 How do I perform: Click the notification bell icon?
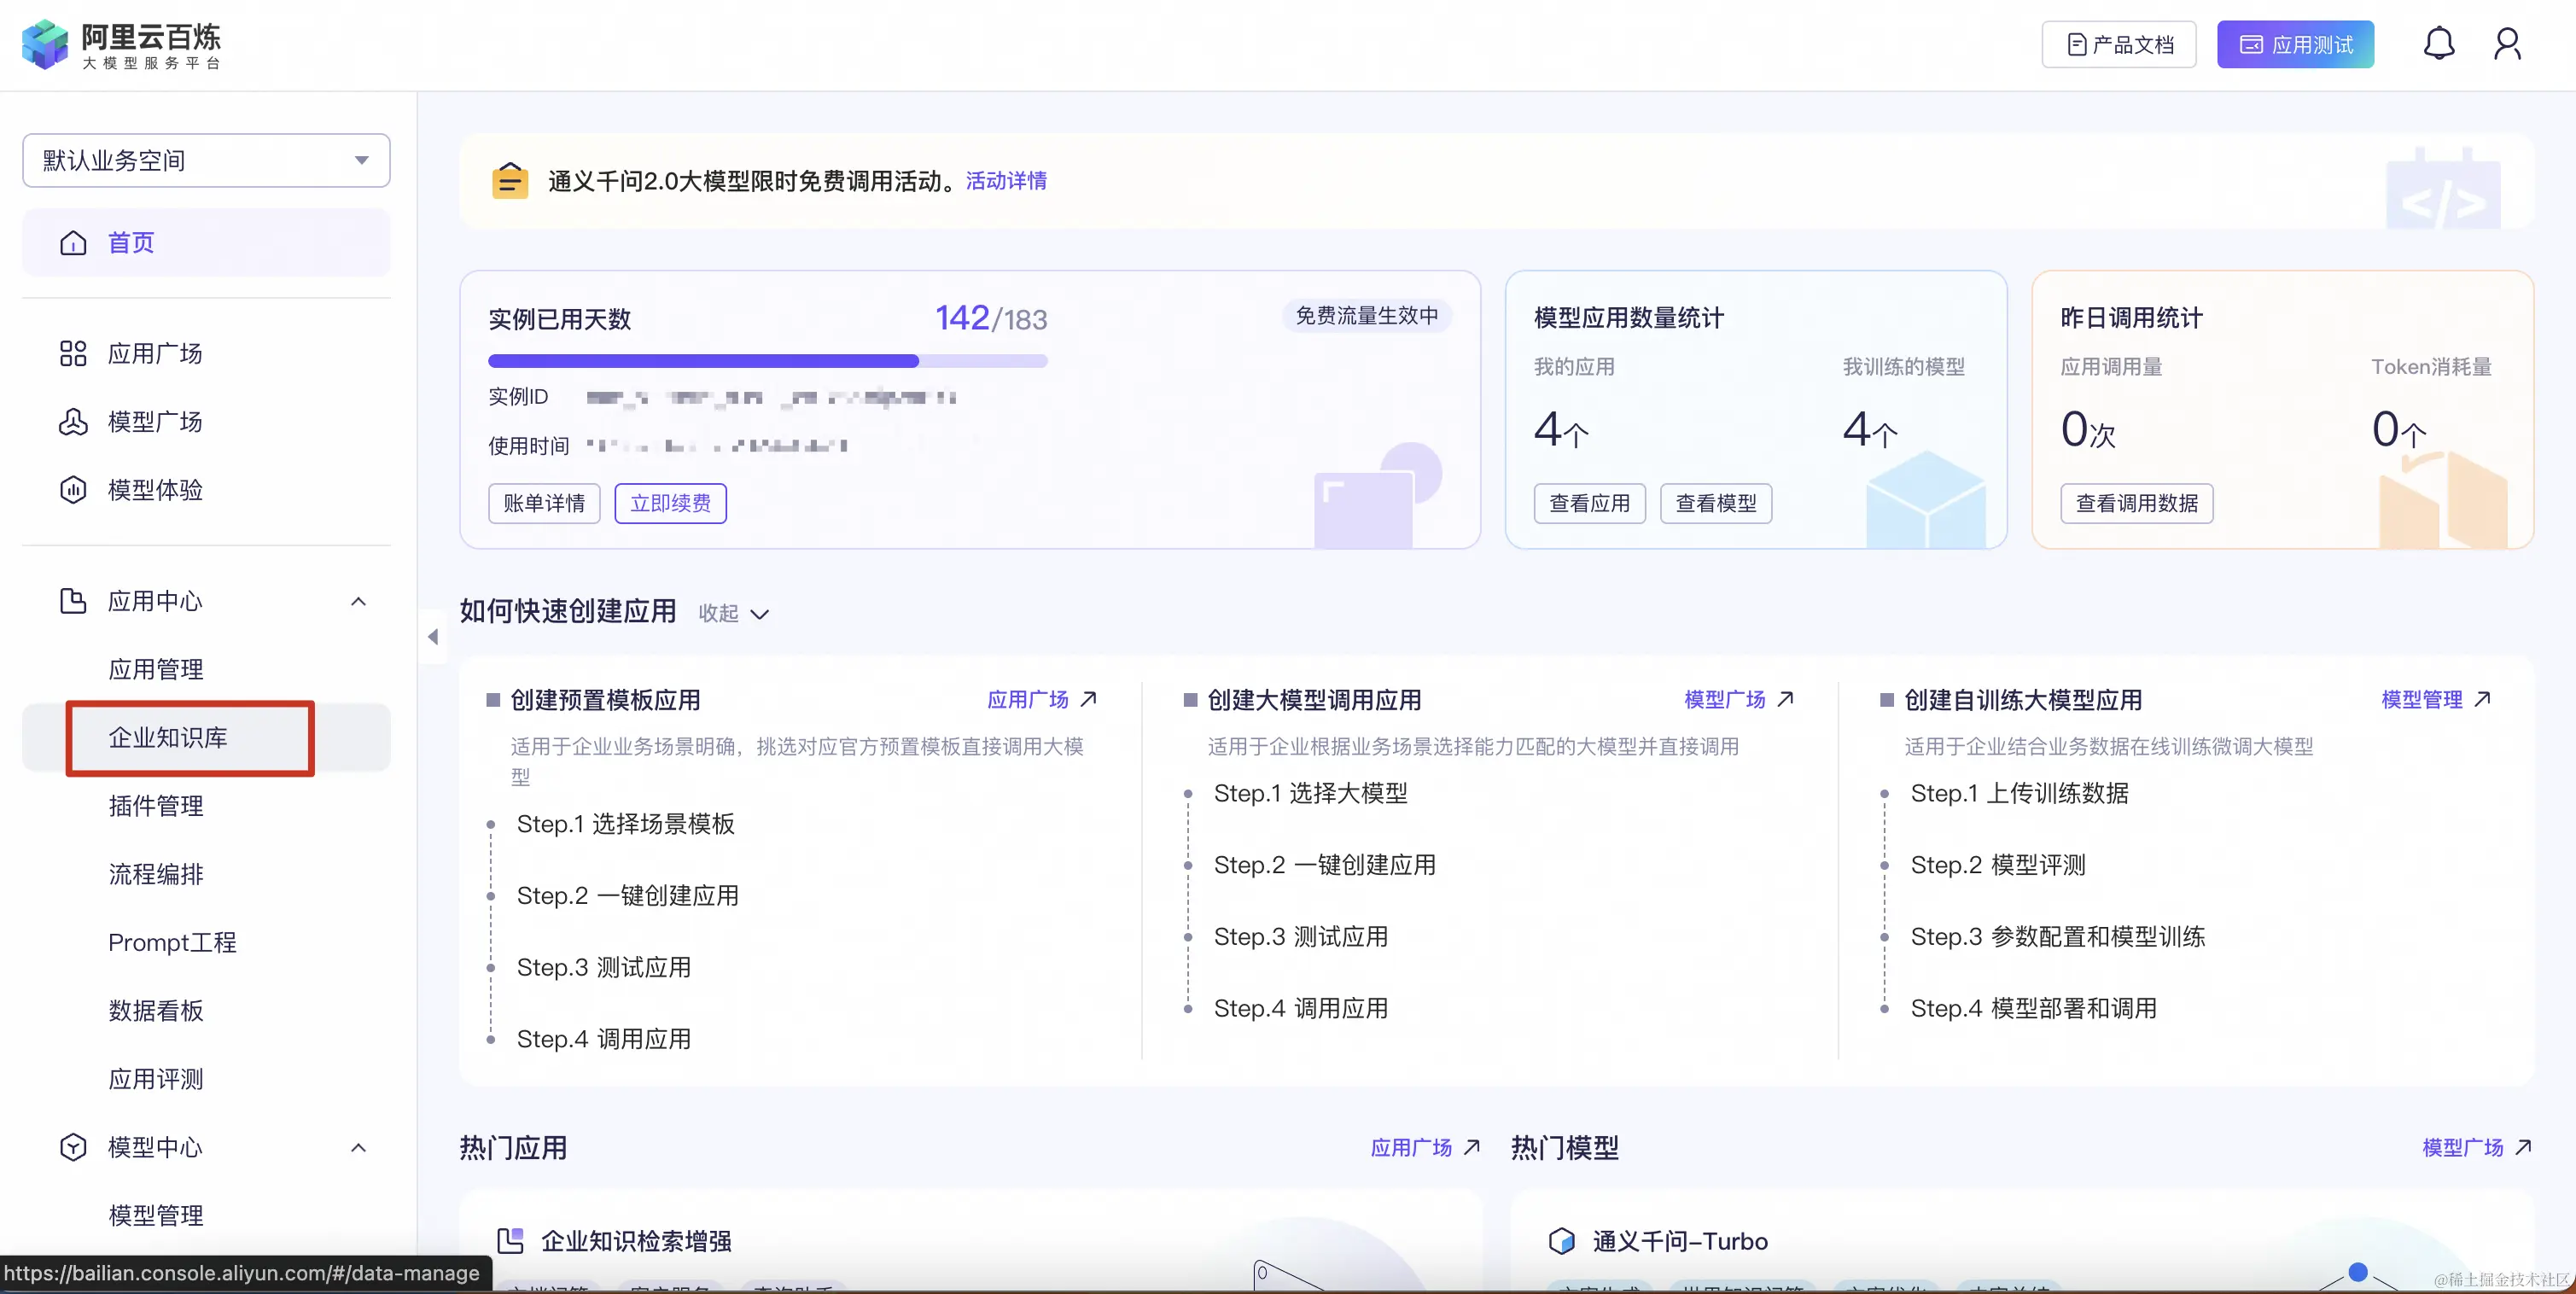click(x=2438, y=44)
